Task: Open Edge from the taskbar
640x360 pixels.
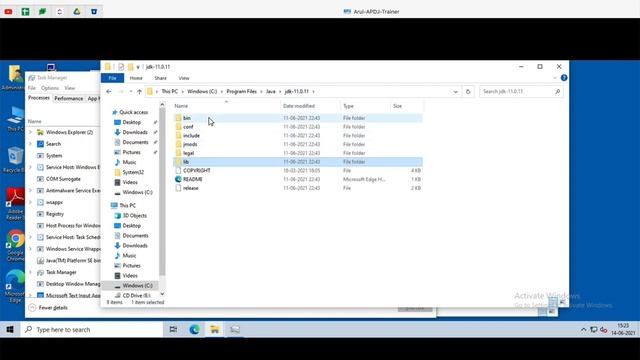Action: coord(194,329)
